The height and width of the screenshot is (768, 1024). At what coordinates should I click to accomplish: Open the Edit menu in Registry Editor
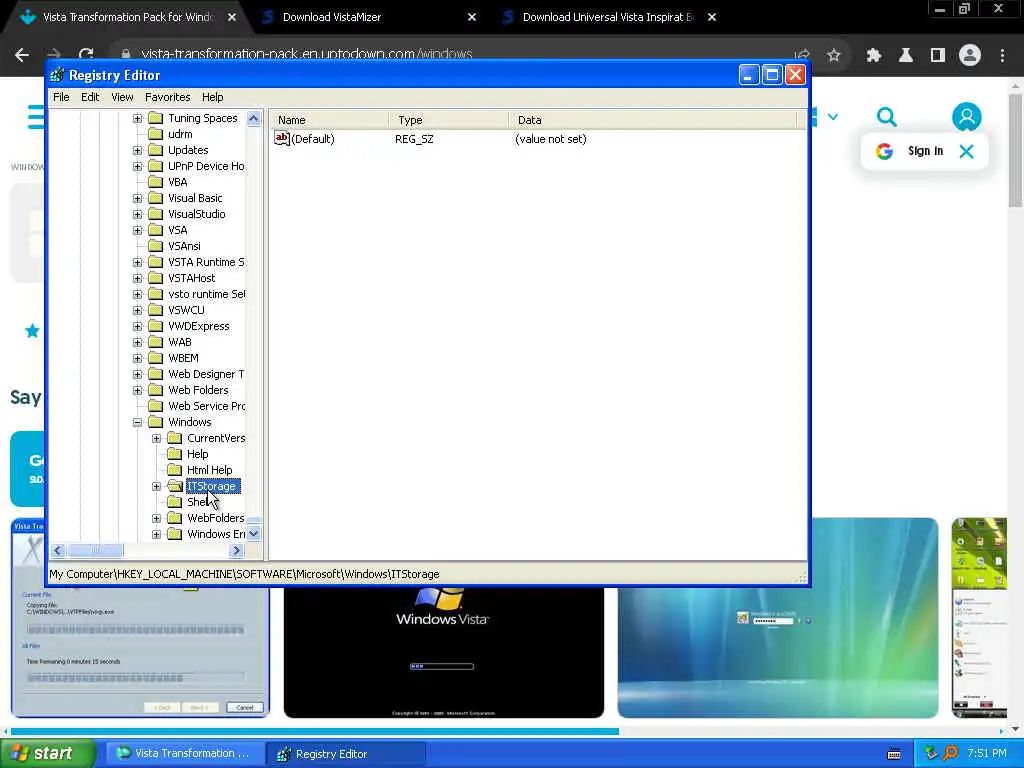click(90, 97)
